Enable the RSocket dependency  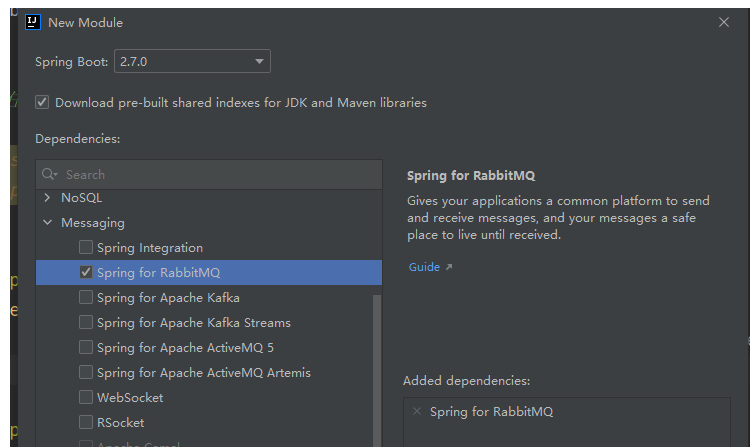tap(86, 423)
